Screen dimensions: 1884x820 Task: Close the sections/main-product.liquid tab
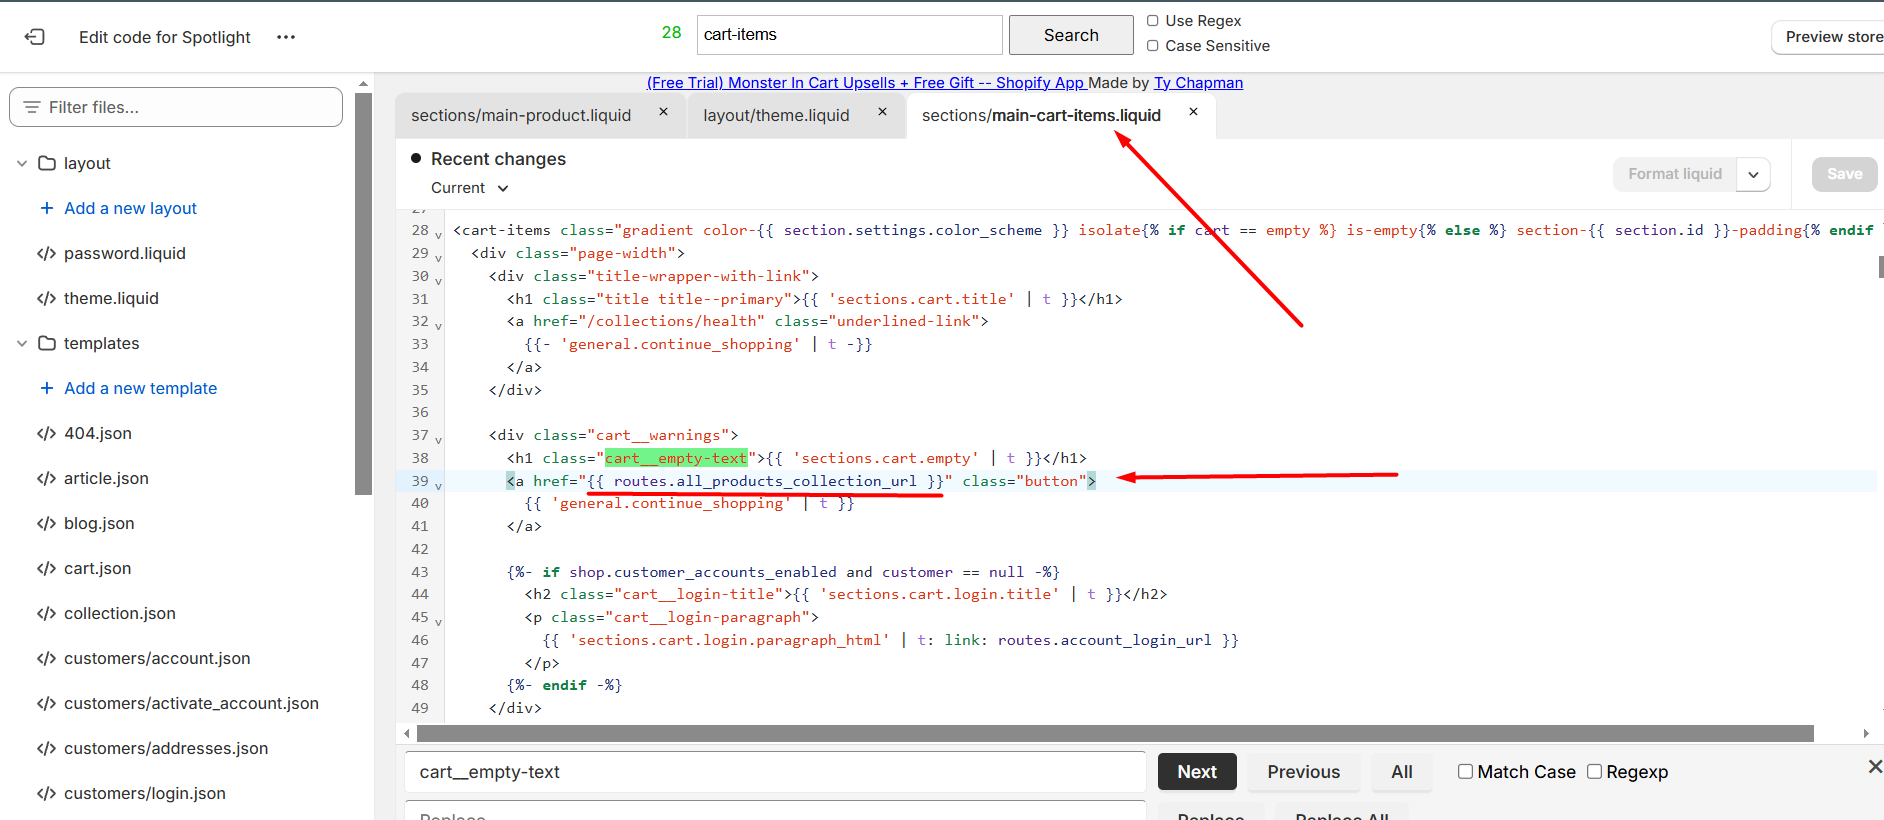[x=663, y=112]
